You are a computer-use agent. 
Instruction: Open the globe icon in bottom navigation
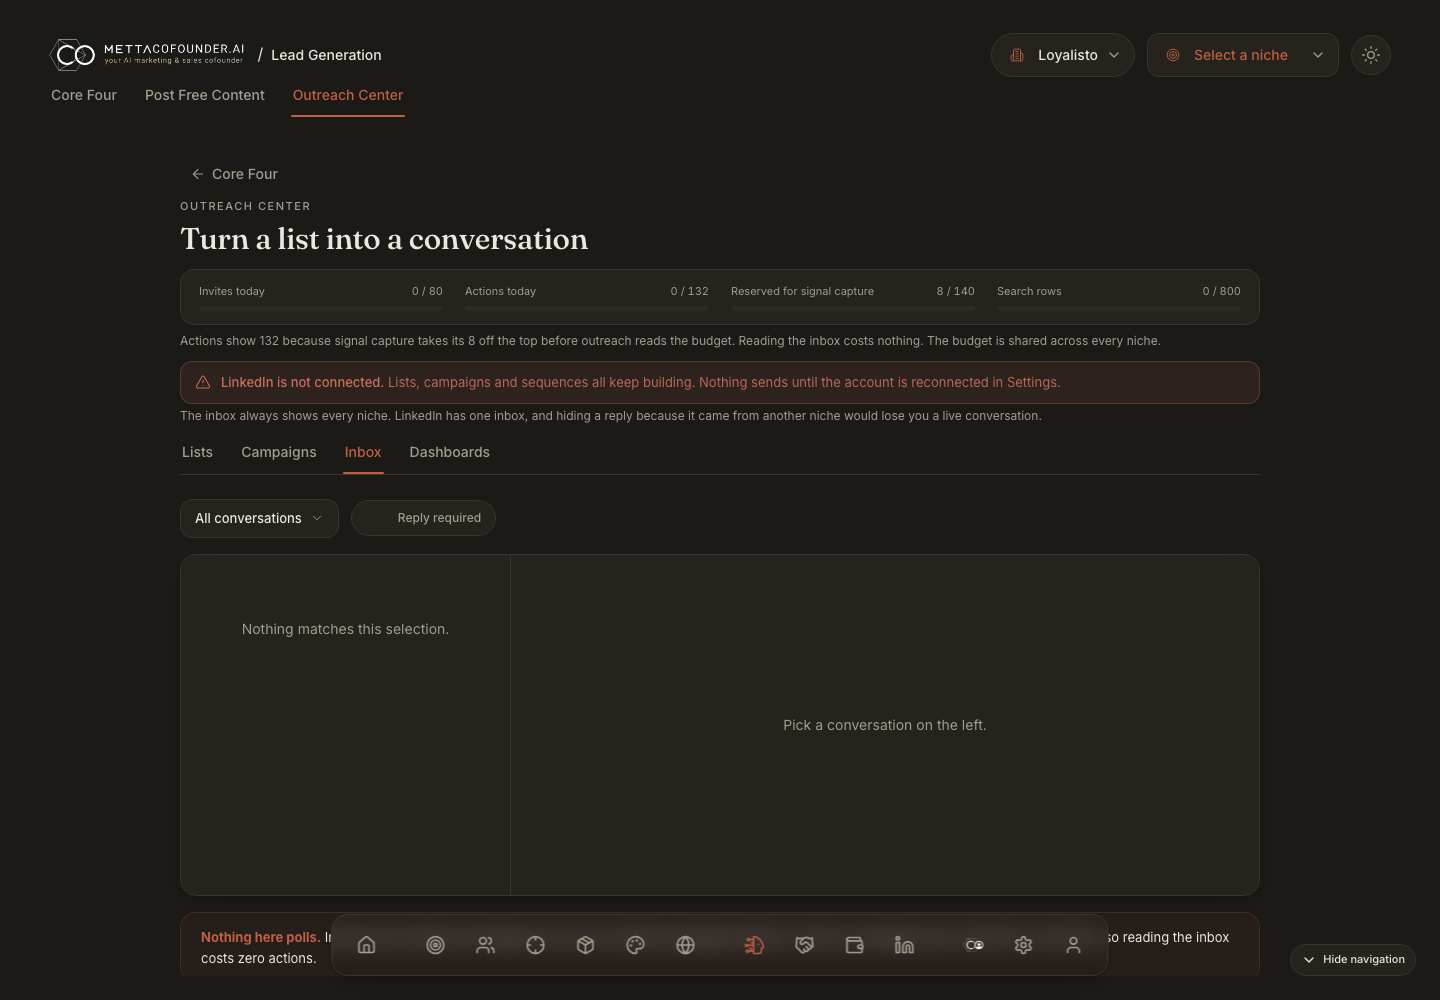tap(685, 945)
